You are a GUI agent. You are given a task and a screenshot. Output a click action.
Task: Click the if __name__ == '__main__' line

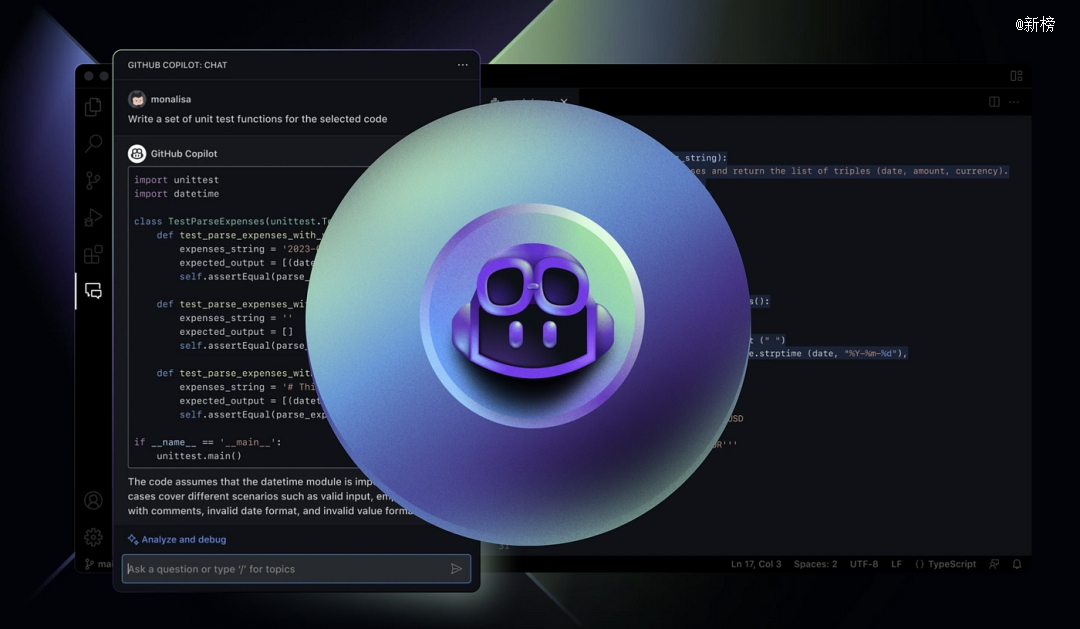click(207, 442)
